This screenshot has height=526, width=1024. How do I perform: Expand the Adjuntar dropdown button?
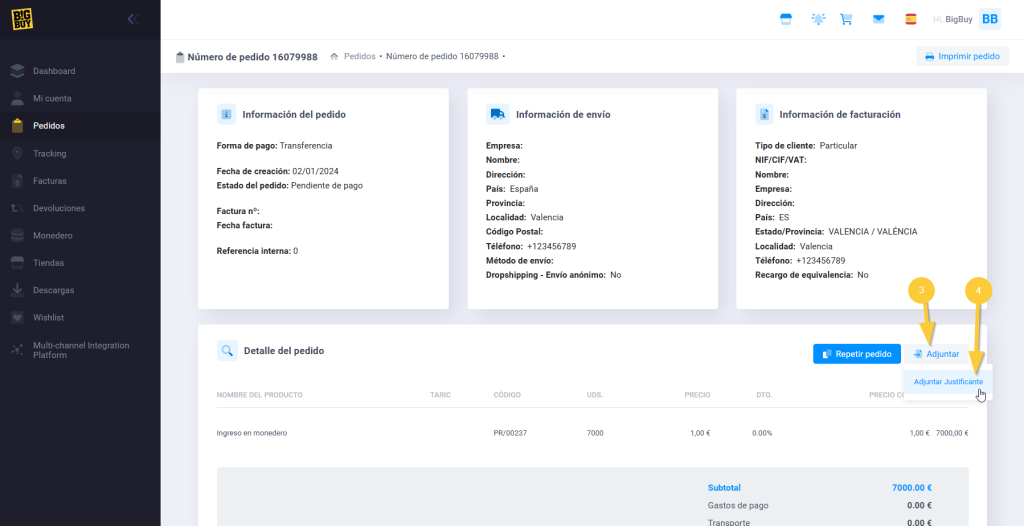click(x=935, y=354)
